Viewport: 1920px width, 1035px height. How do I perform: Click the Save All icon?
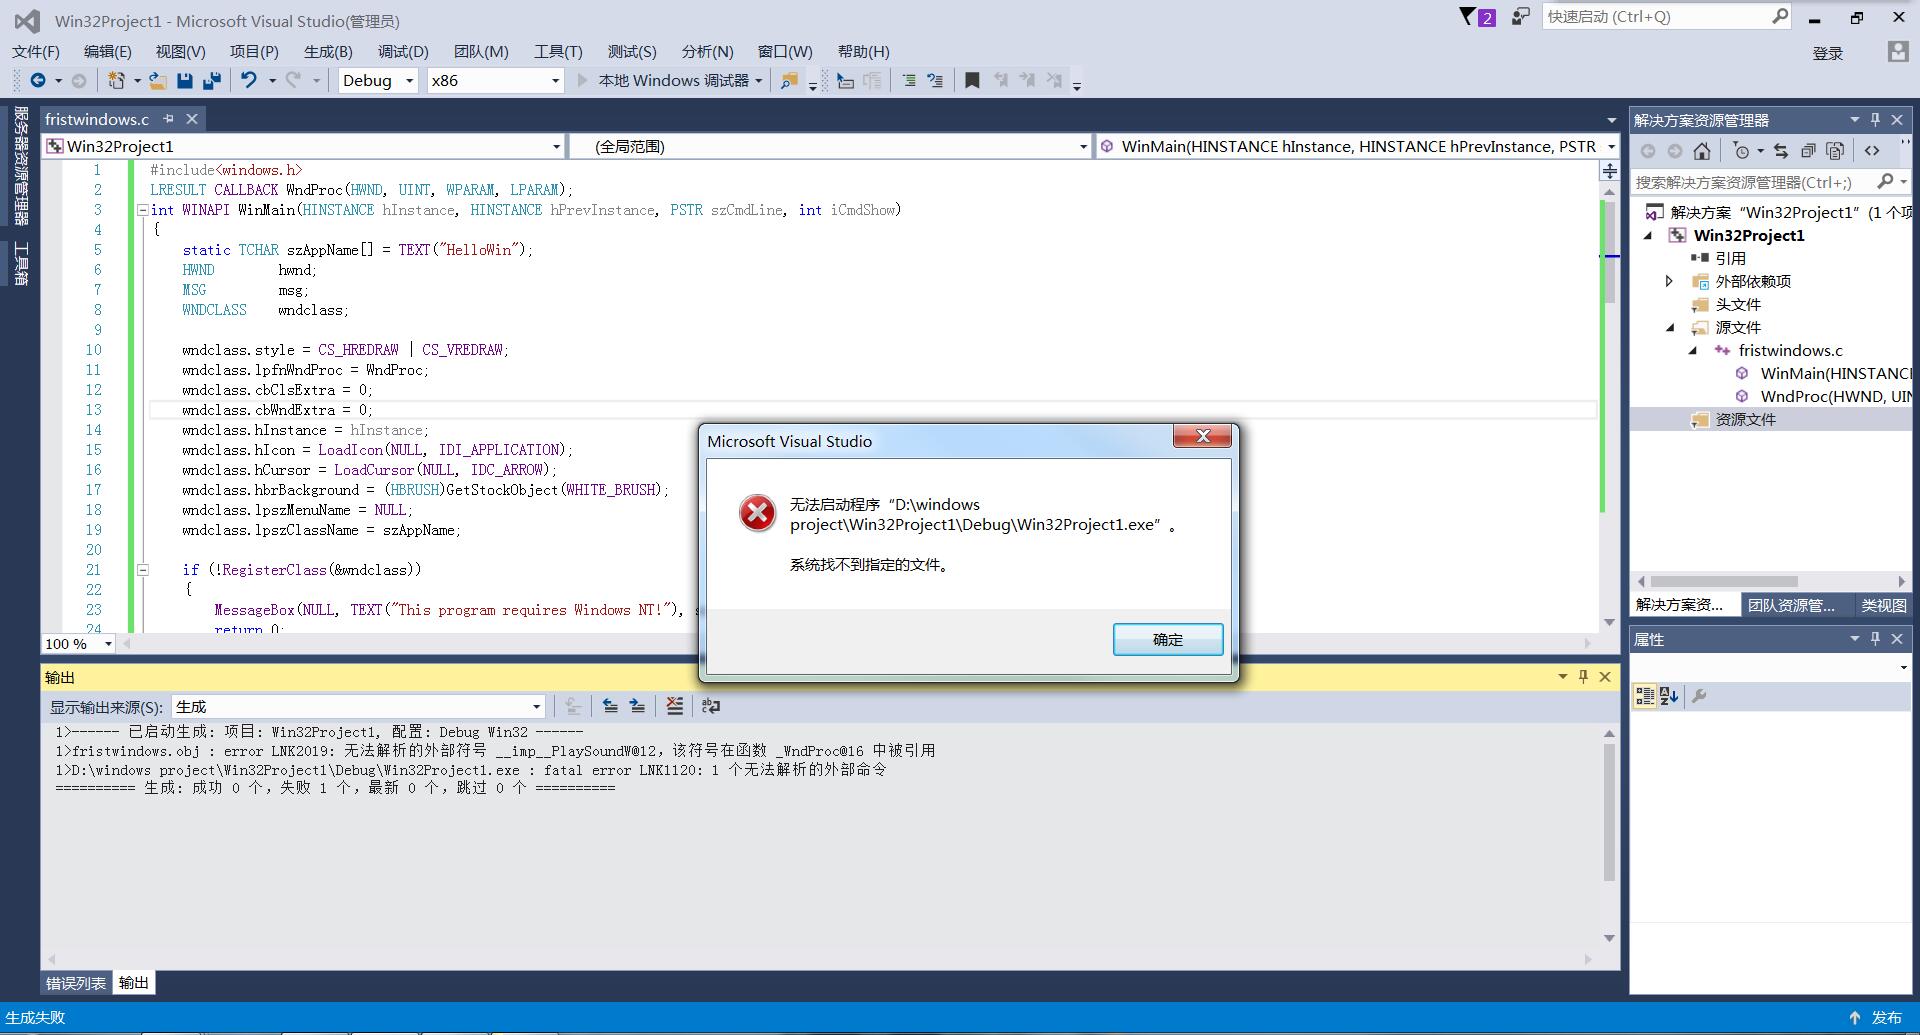[212, 80]
